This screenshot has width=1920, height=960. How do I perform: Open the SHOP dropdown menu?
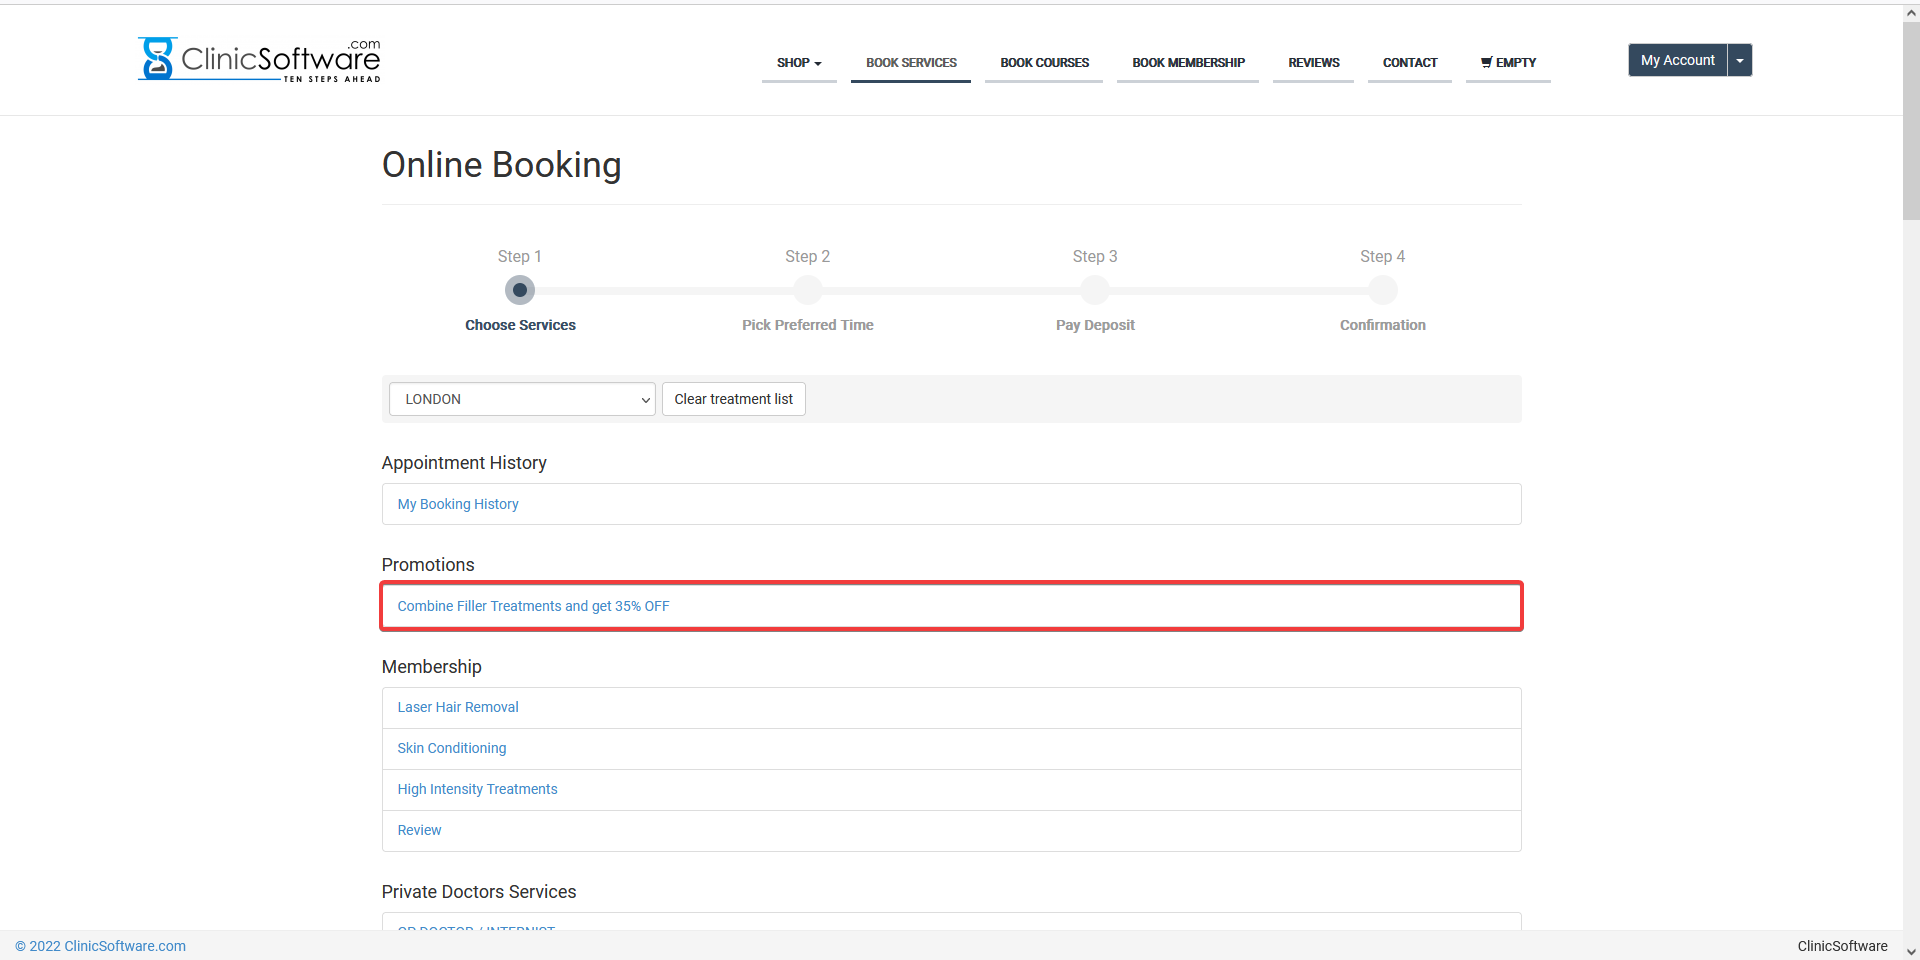pos(798,62)
